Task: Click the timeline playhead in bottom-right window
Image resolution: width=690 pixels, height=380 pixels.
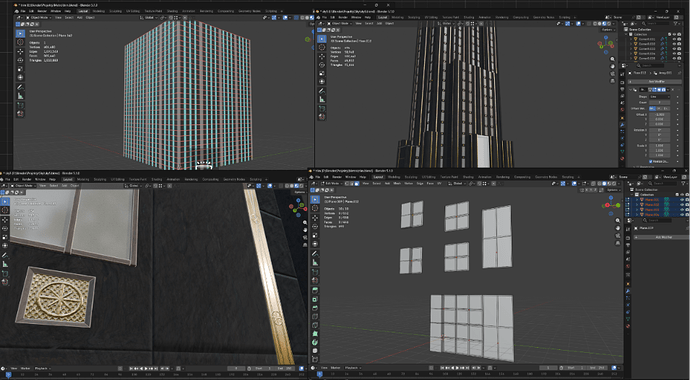Action: 320,374
